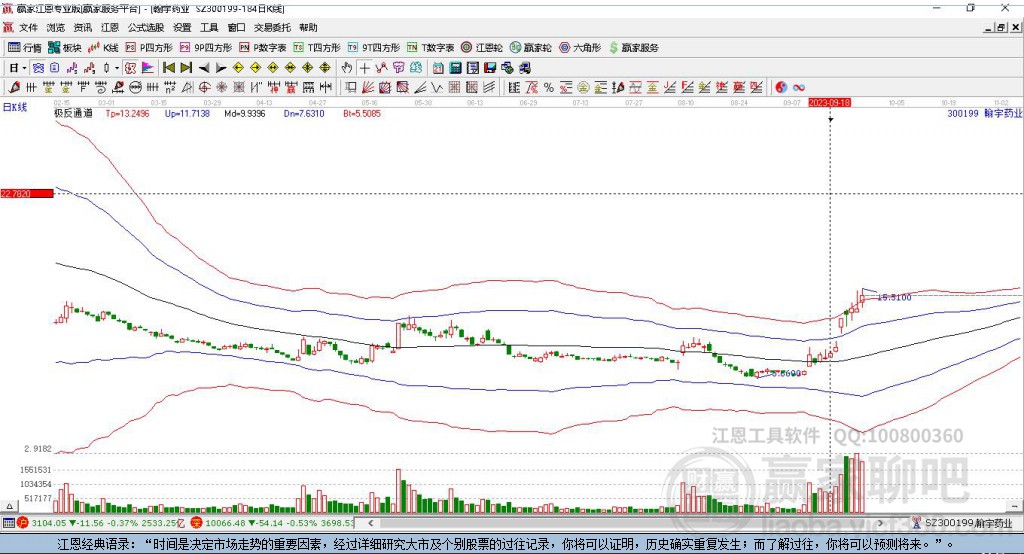1024x554 pixels.
Task: Launch the 江恩轮 Gann wheel
Action: click(482, 48)
